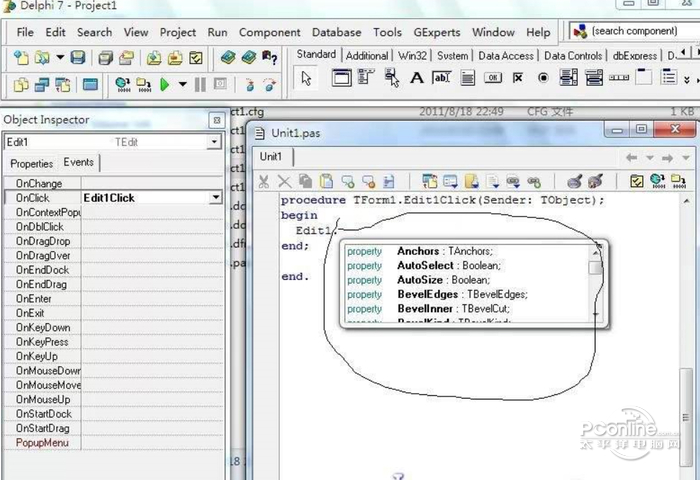Image resolution: width=700 pixels, height=480 pixels.
Task: Select the Button component (OK icon)
Action: [x=493, y=78]
